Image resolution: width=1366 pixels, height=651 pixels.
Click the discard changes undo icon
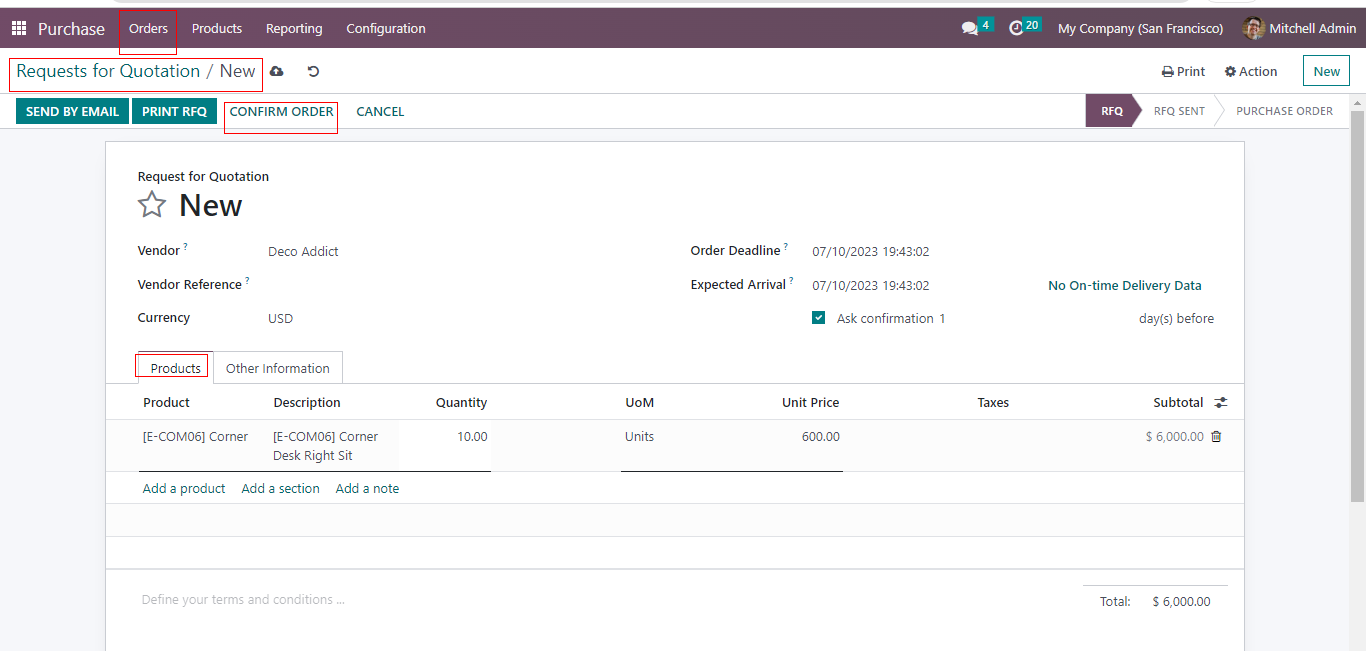(x=313, y=72)
